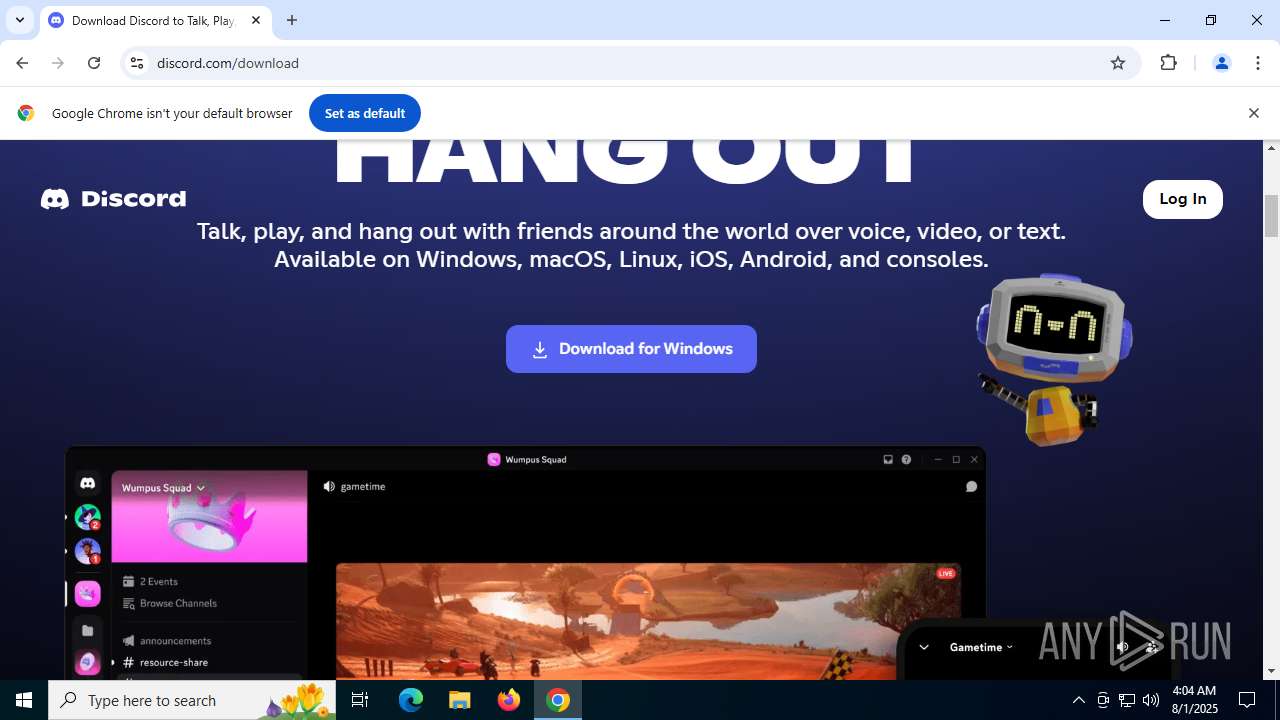This screenshot has height=720, width=1280.
Task: Click the chat bubble icon in preview
Action: [x=971, y=487]
